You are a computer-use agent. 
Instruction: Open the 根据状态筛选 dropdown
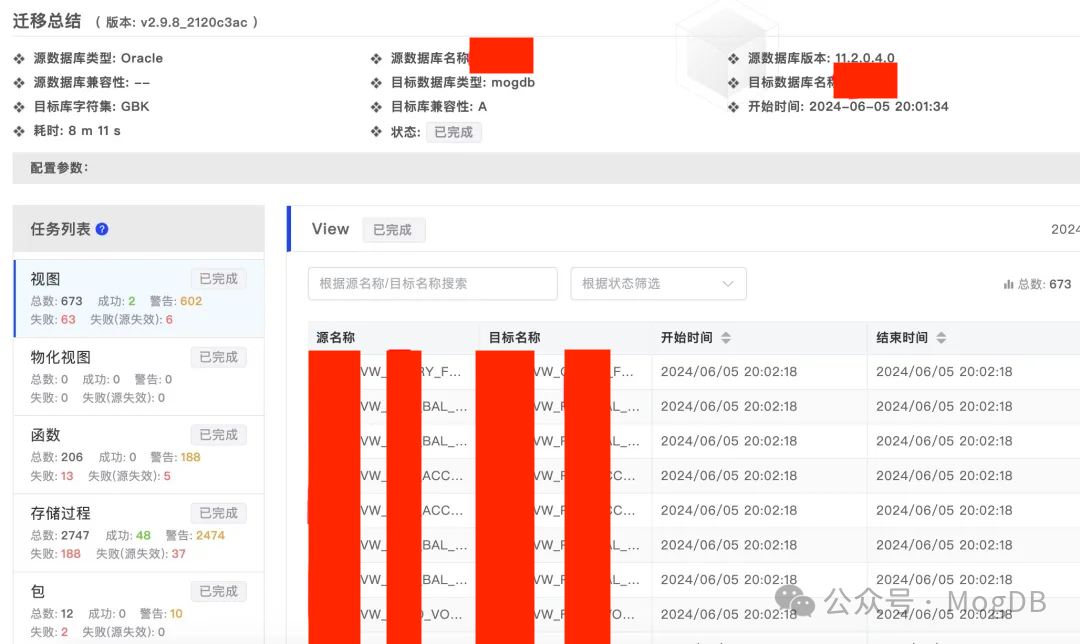pyautogui.click(x=658, y=284)
